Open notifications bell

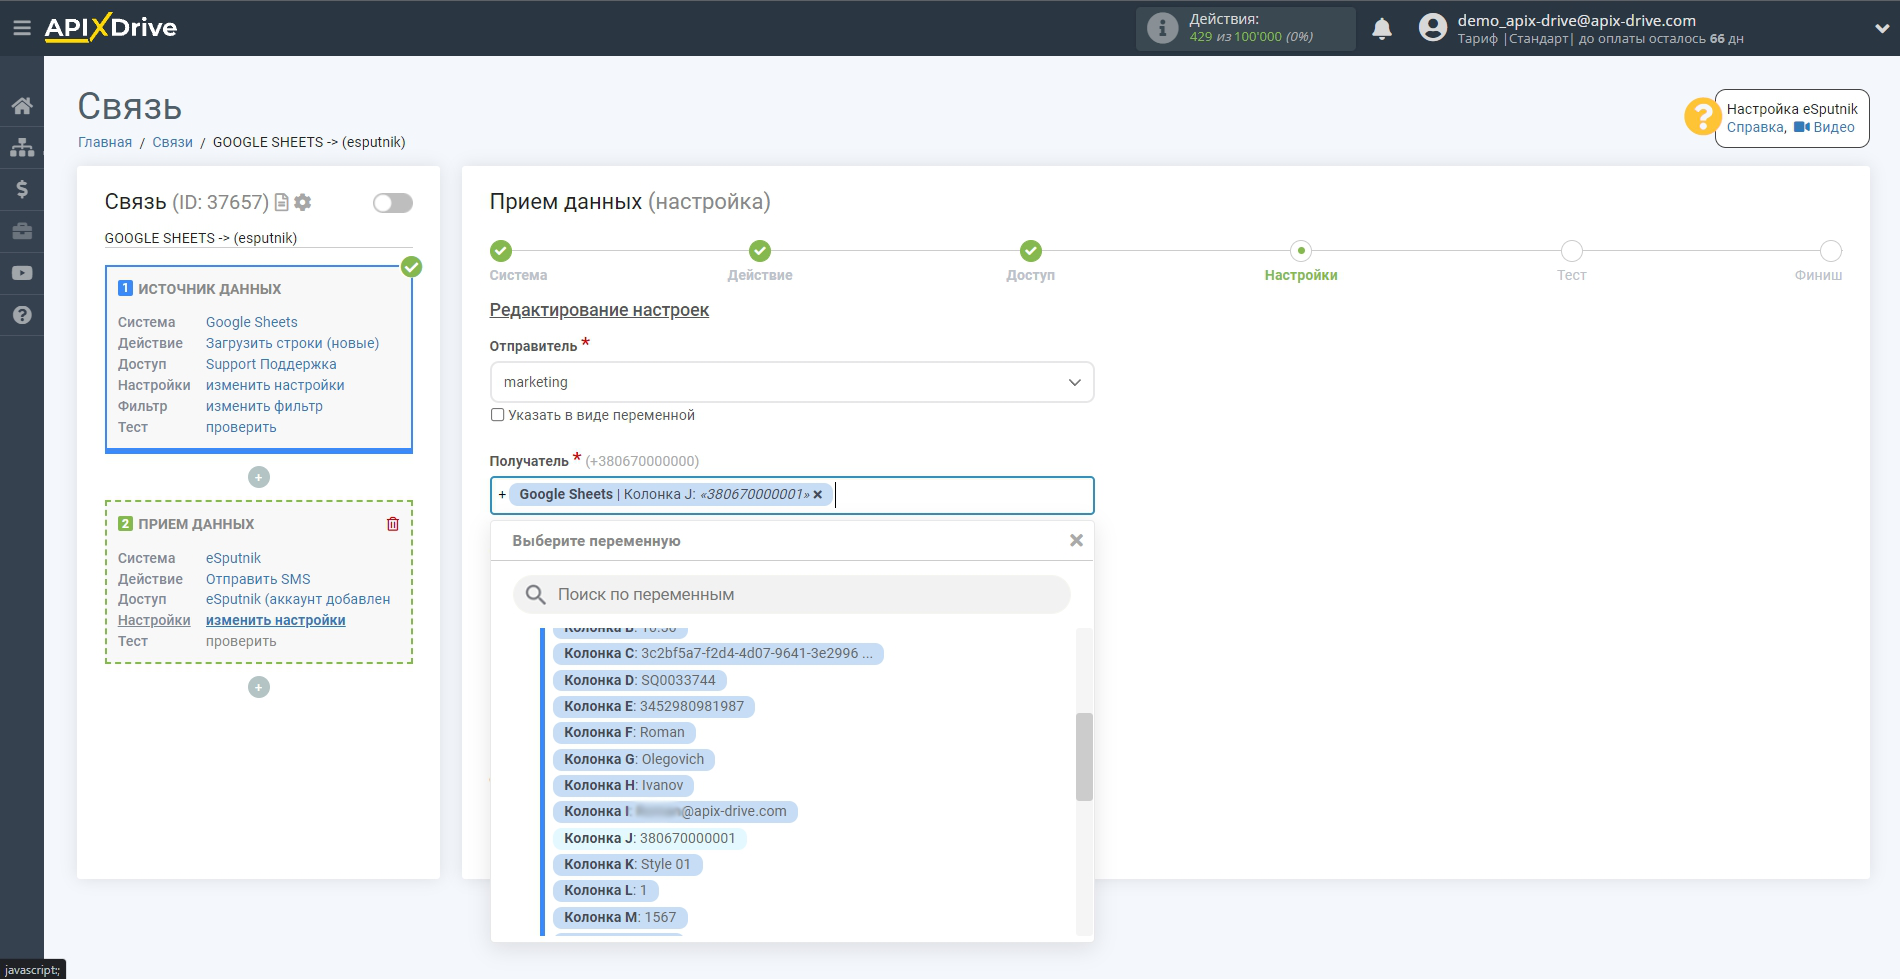(1382, 28)
